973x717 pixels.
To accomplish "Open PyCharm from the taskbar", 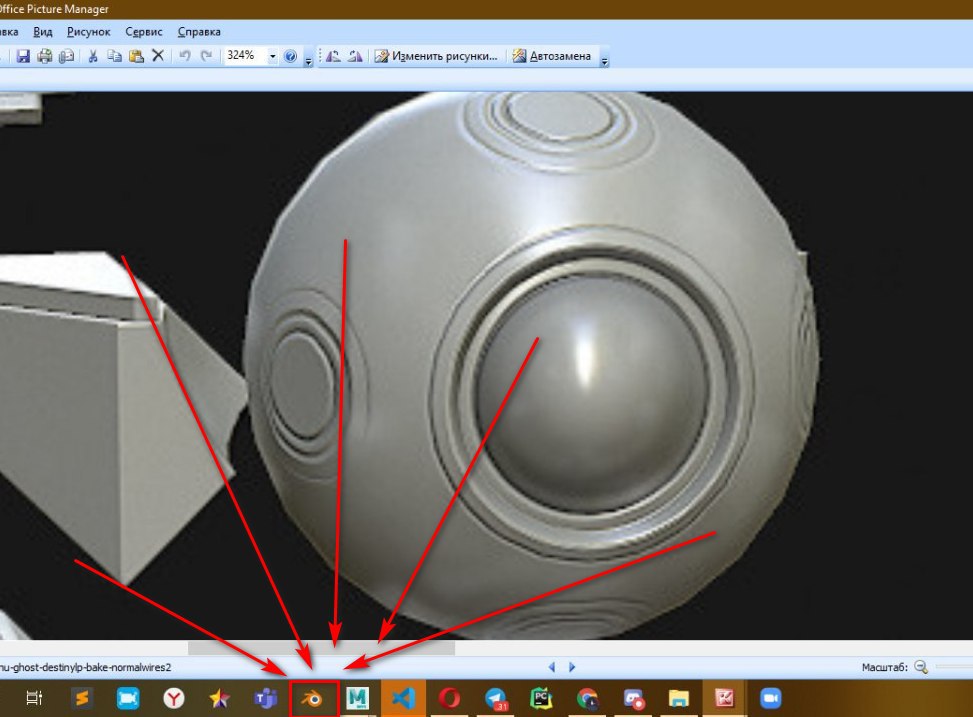I will coord(541,698).
